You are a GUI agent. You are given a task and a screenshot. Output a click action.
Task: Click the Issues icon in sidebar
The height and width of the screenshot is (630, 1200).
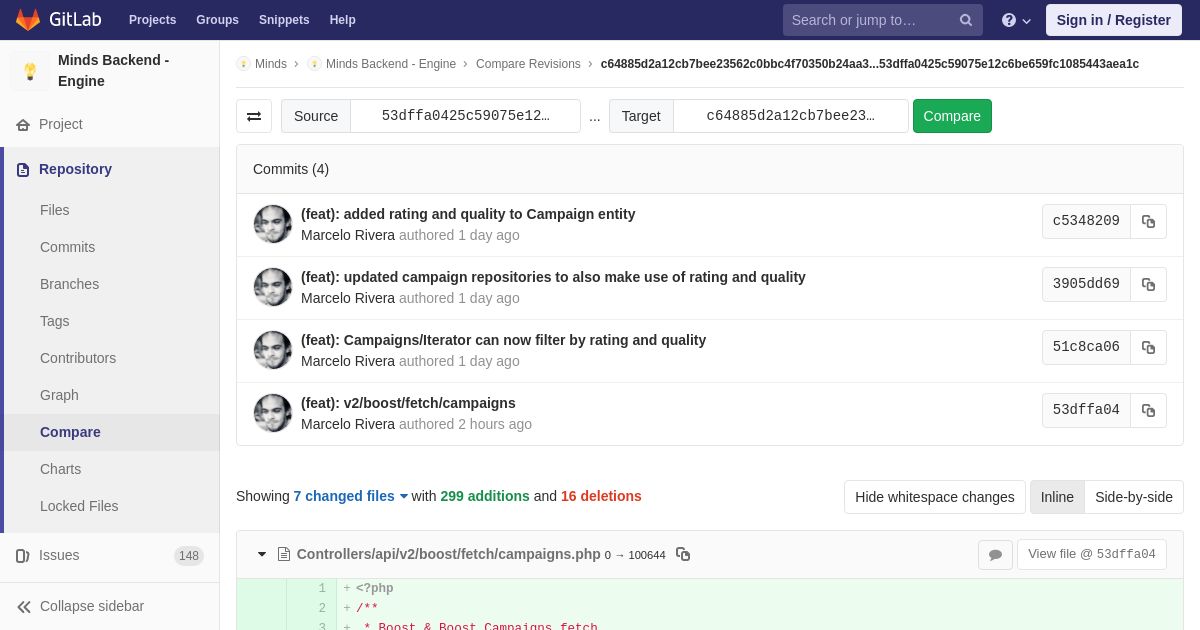23,556
